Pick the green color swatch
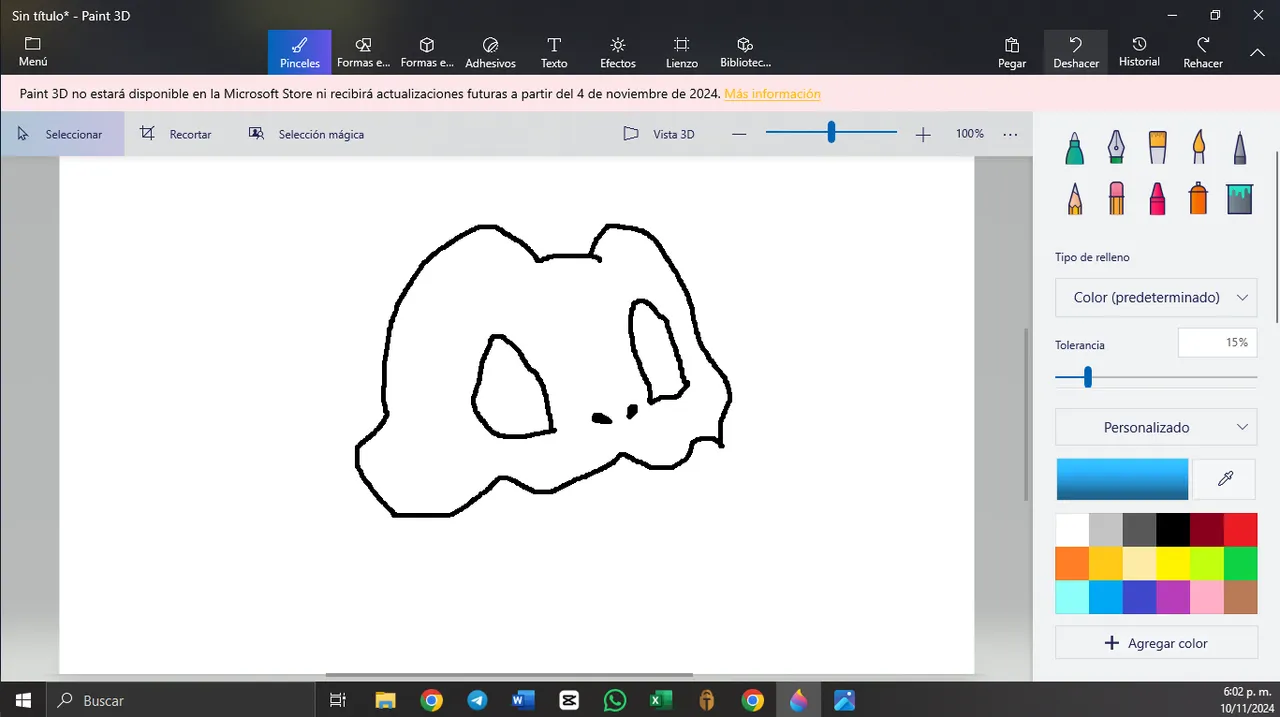 click(x=1240, y=563)
